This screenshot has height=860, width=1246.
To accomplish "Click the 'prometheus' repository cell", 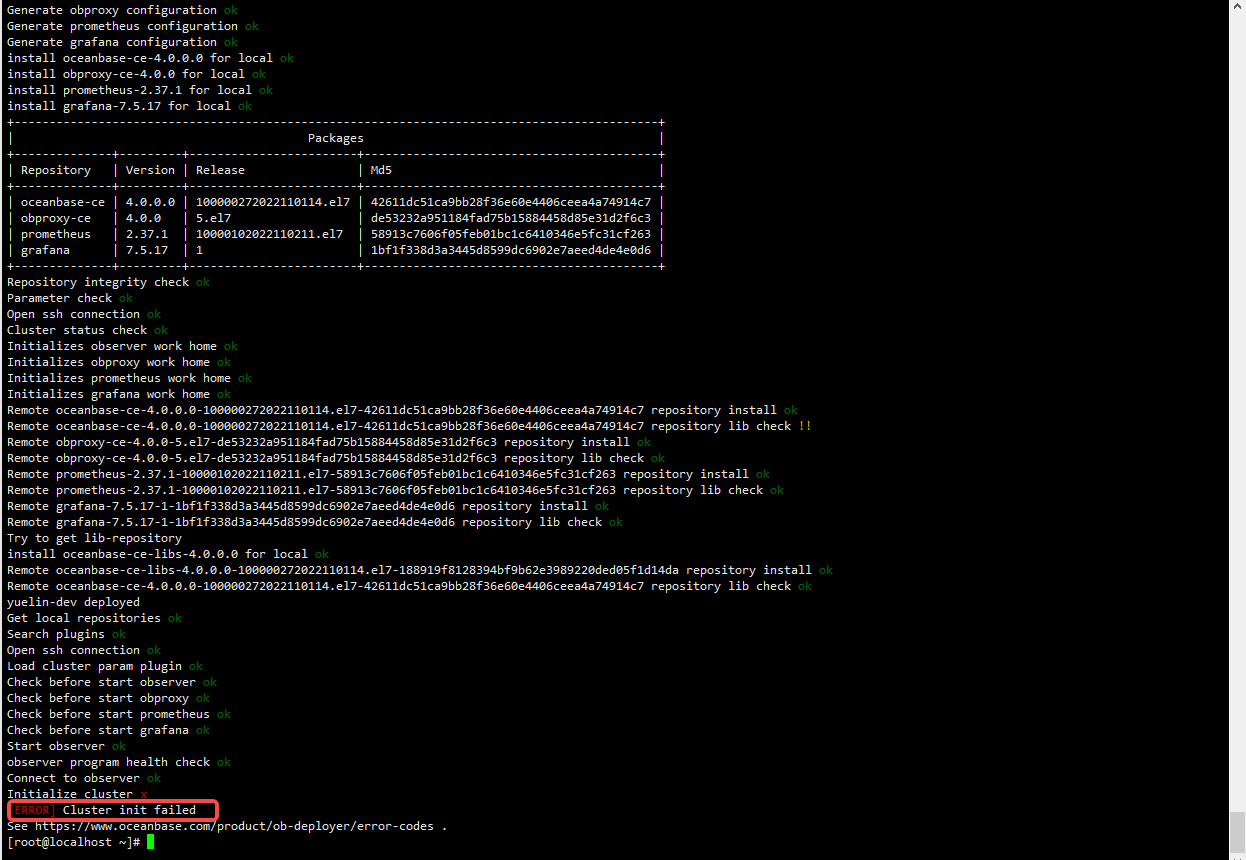I will (56, 234).
